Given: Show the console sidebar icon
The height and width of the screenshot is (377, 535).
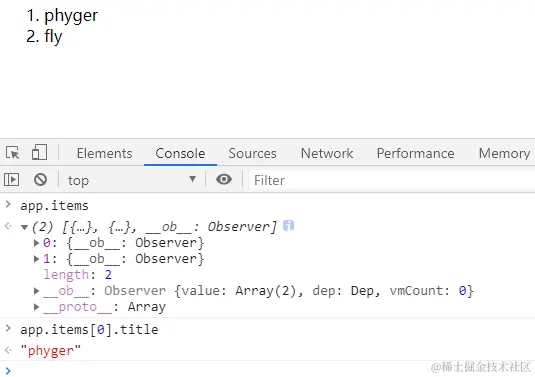Looking at the screenshot, I should tap(11, 179).
